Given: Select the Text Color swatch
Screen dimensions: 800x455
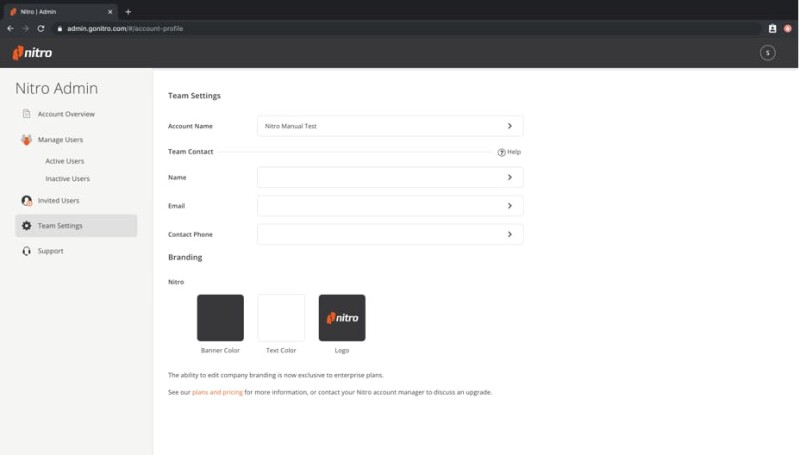Looking at the screenshot, I should click(x=281, y=318).
